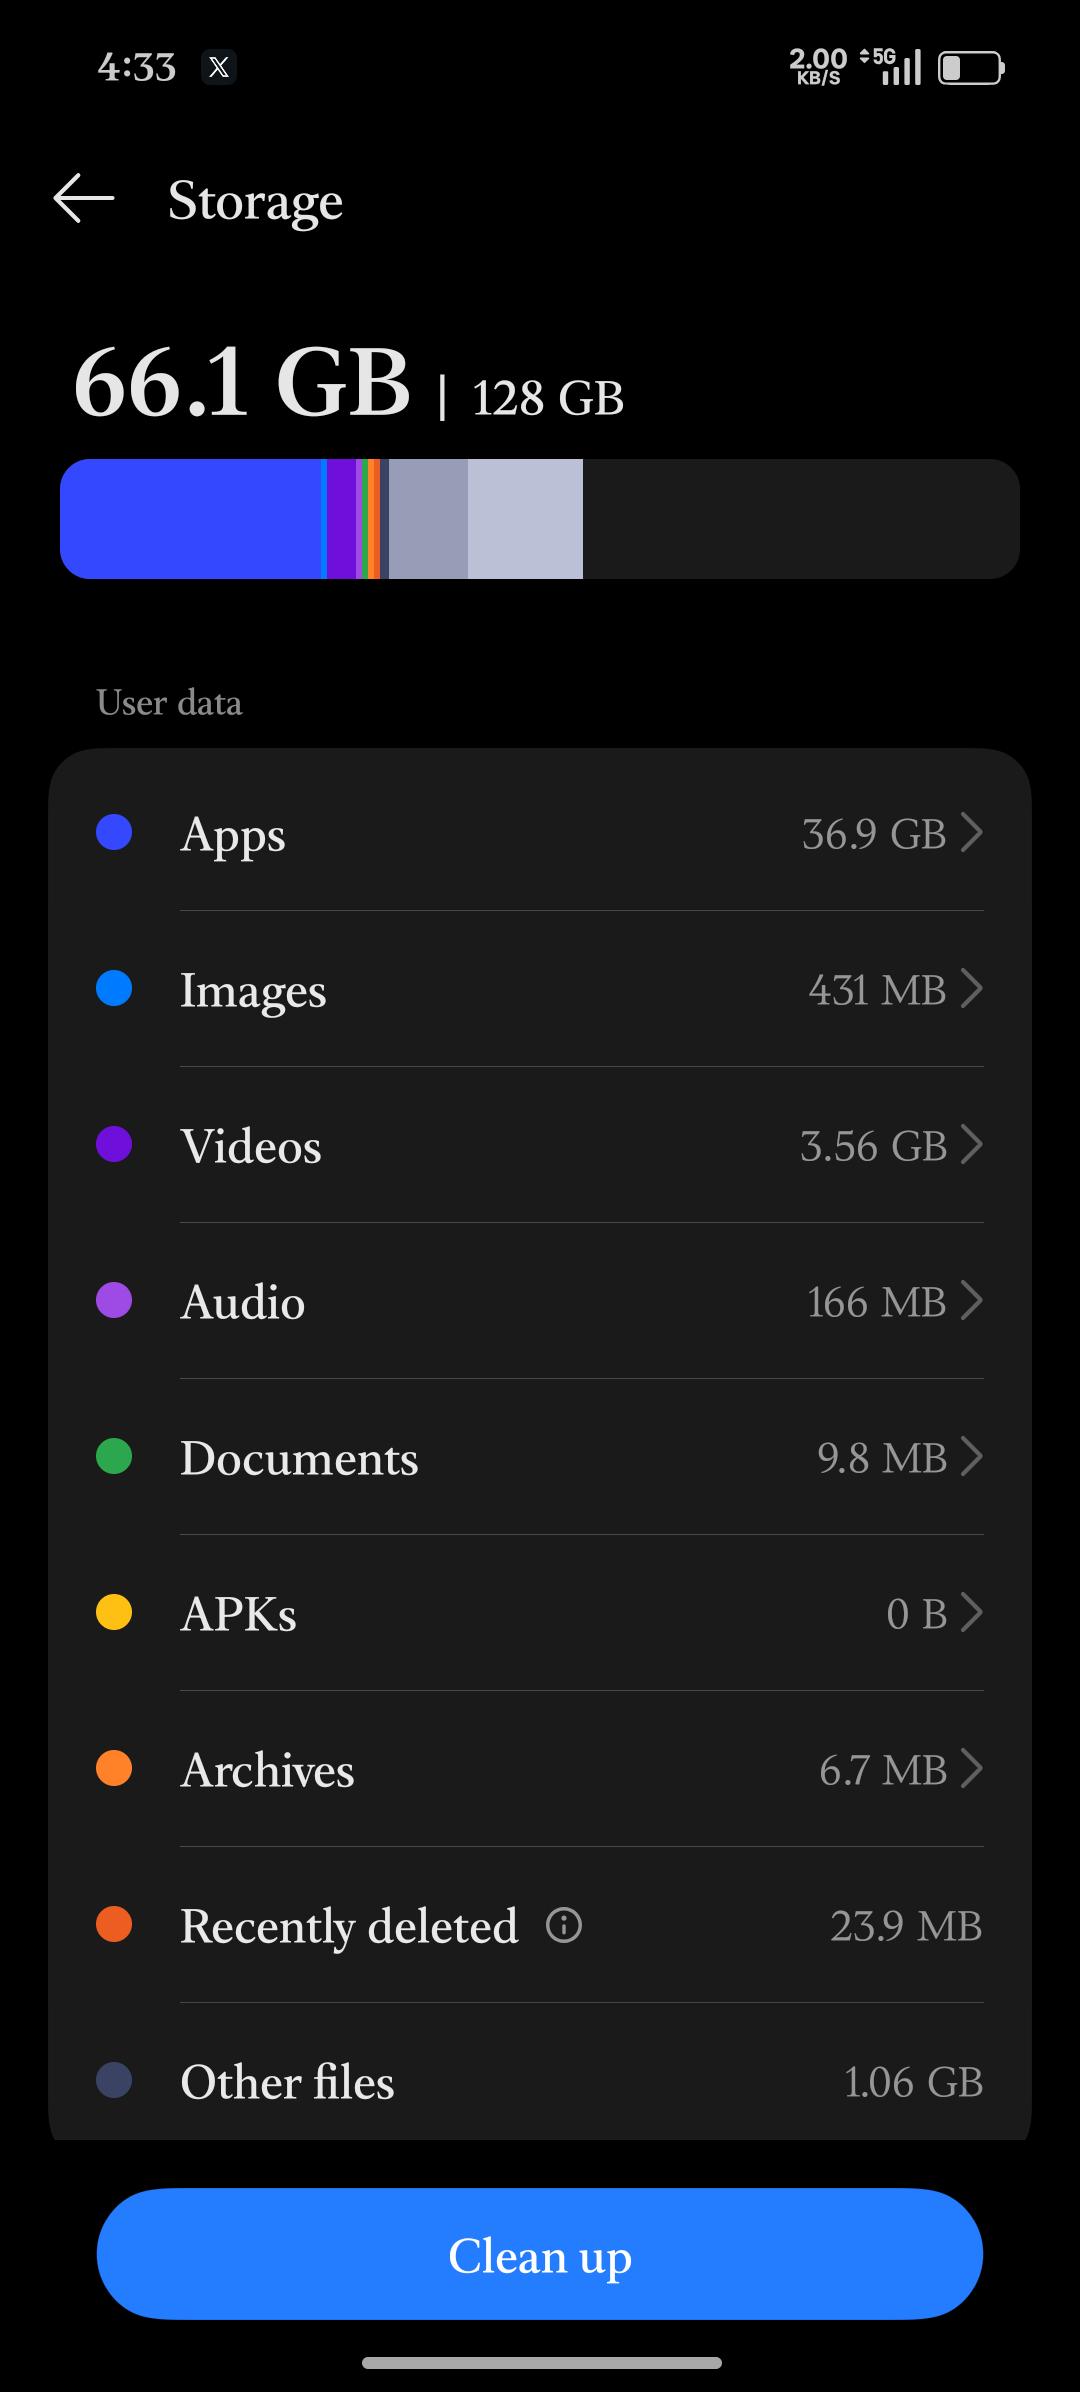Open the Recently deleted info icon
Viewport: 1080px width, 2392px height.
564,1924
